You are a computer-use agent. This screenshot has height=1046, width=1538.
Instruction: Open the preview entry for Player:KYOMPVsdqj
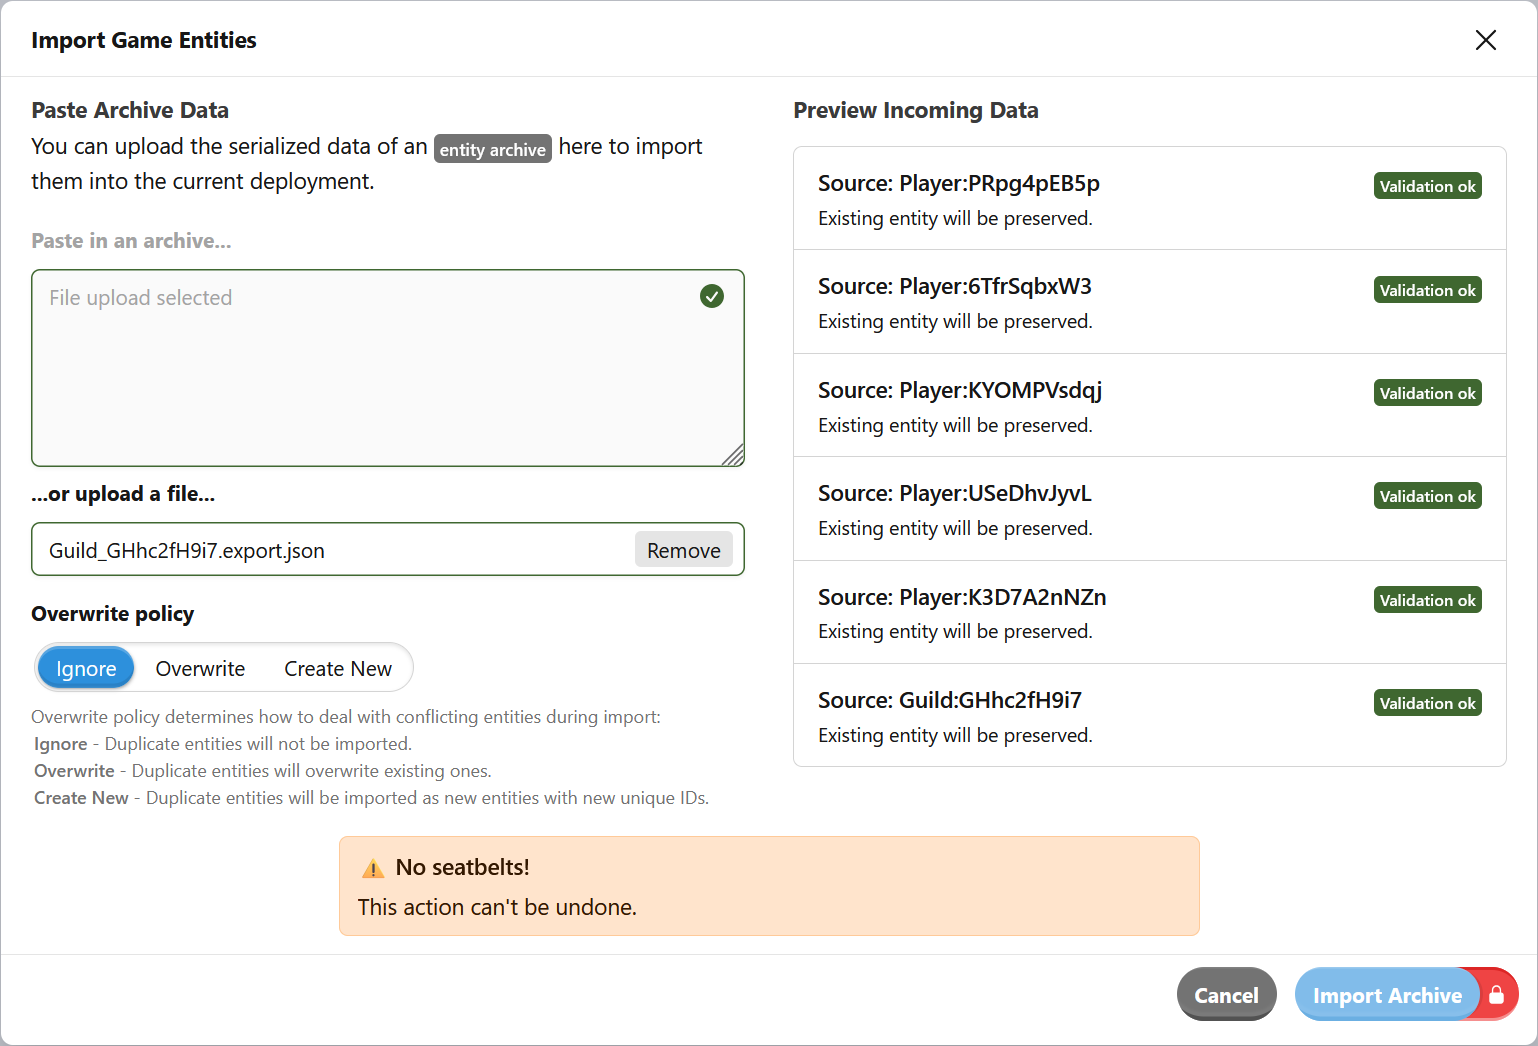point(960,390)
